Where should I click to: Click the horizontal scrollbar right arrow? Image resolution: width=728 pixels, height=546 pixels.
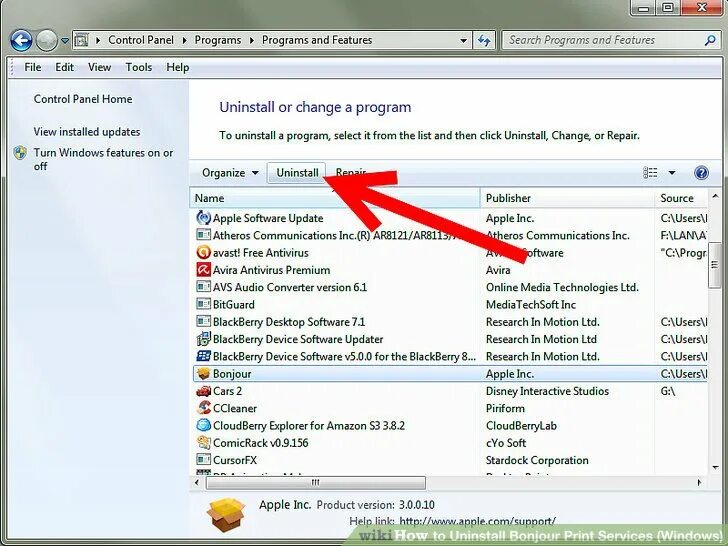point(699,483)
